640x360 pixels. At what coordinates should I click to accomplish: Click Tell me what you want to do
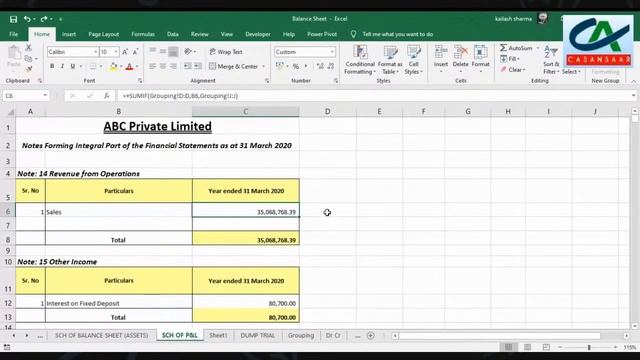pos(398,34)
